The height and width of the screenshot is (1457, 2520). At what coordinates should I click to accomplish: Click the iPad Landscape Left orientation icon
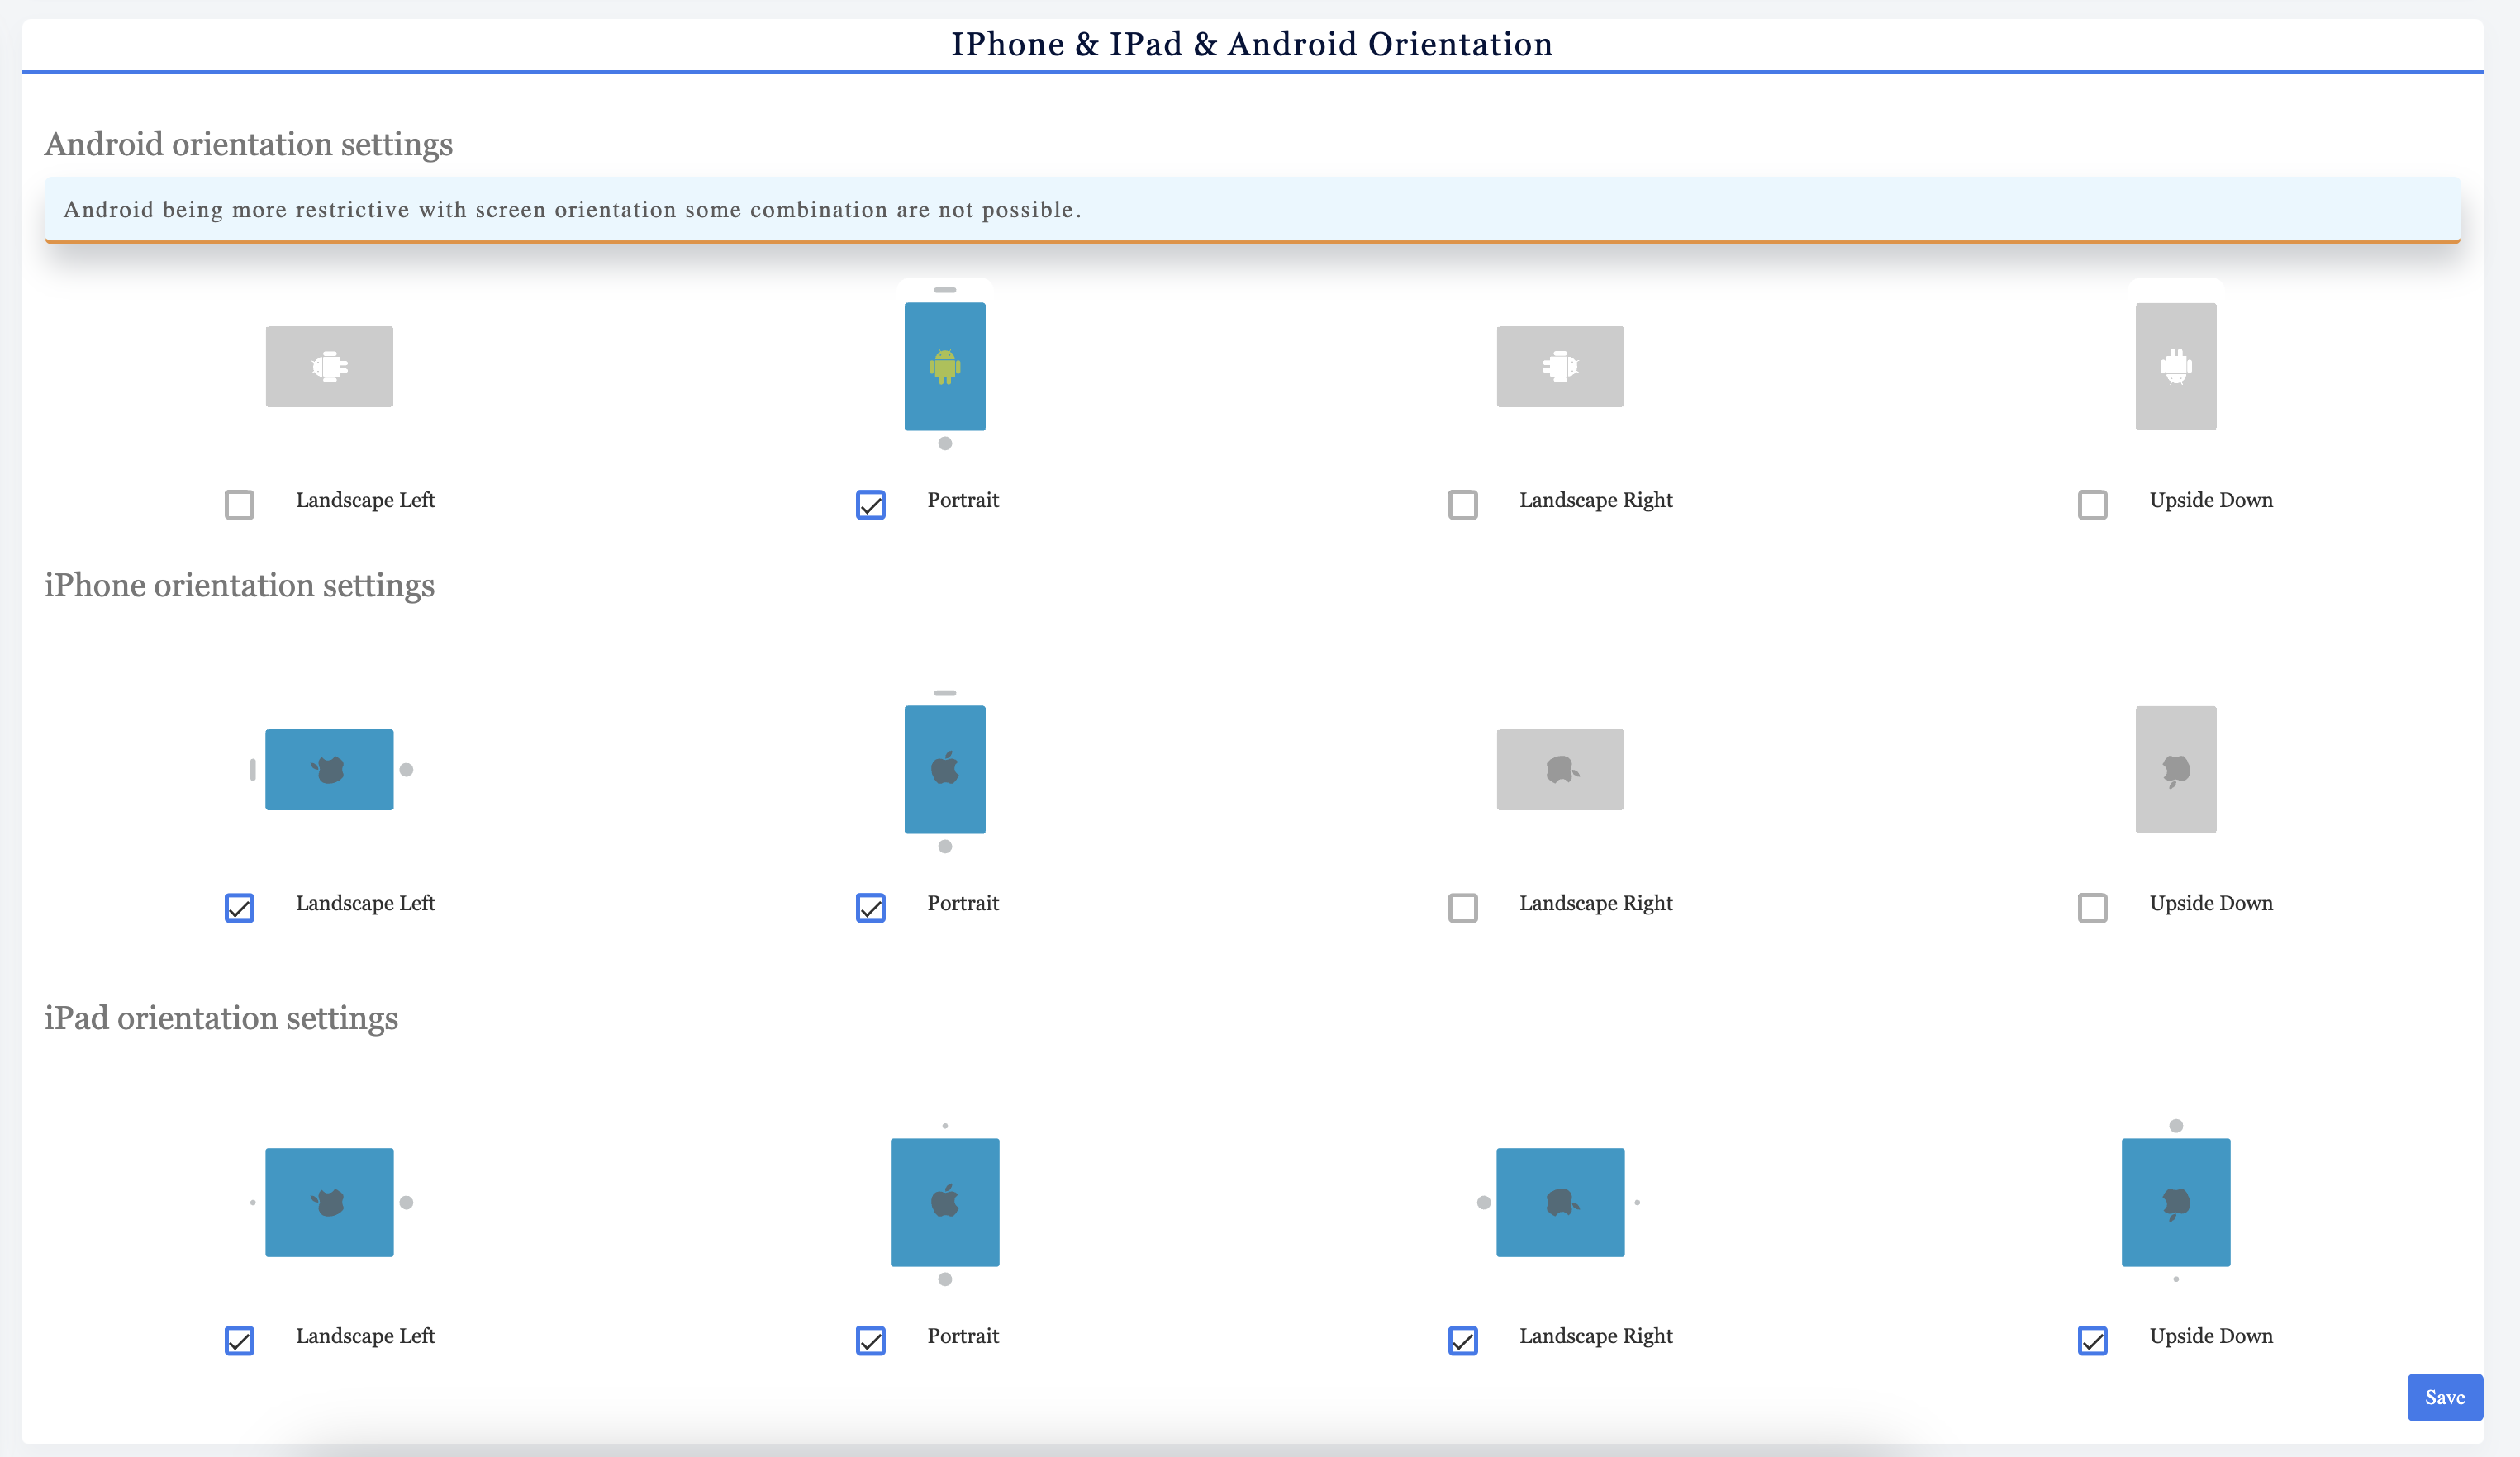click(x=329, y=1202)
